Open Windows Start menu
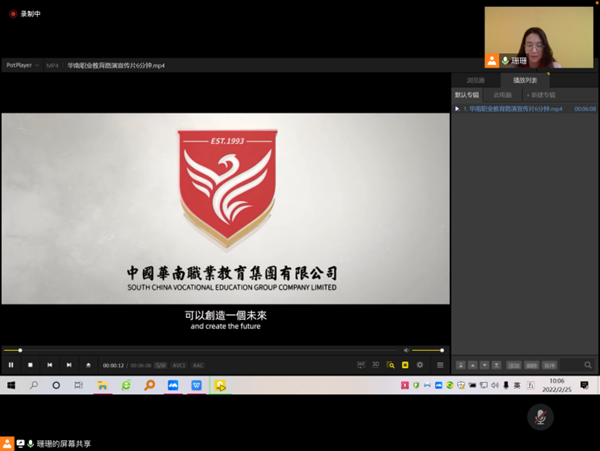The width and height of the screenshot is (600, 451). click(x=11, y=385)
